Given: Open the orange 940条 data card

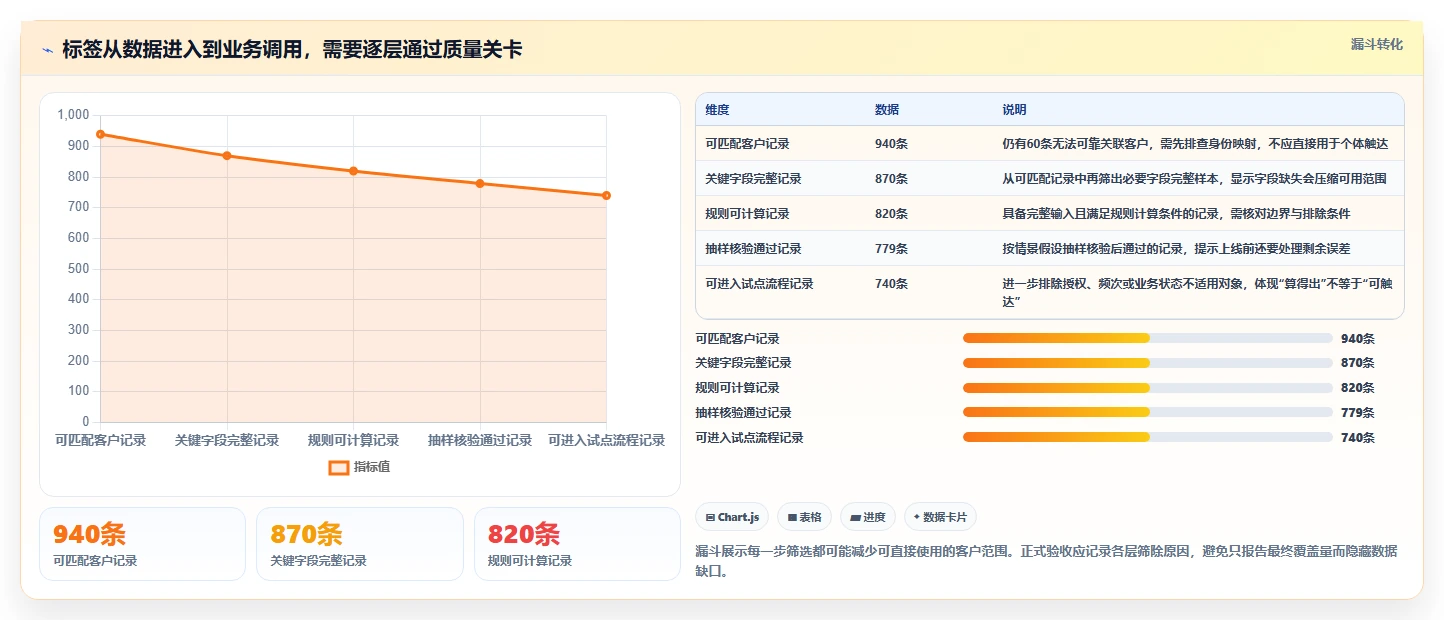Looking at the screenshot, I should click(142, 544).
